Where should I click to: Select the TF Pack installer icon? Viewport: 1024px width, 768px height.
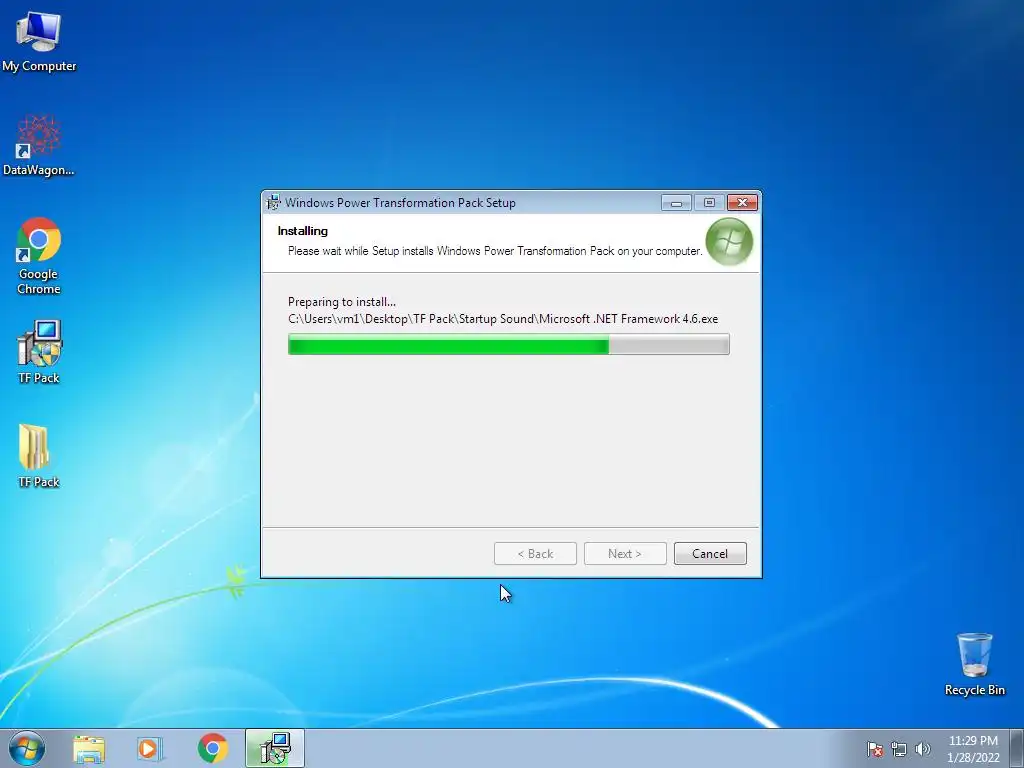pyautogui.click(x=39, y=351)
